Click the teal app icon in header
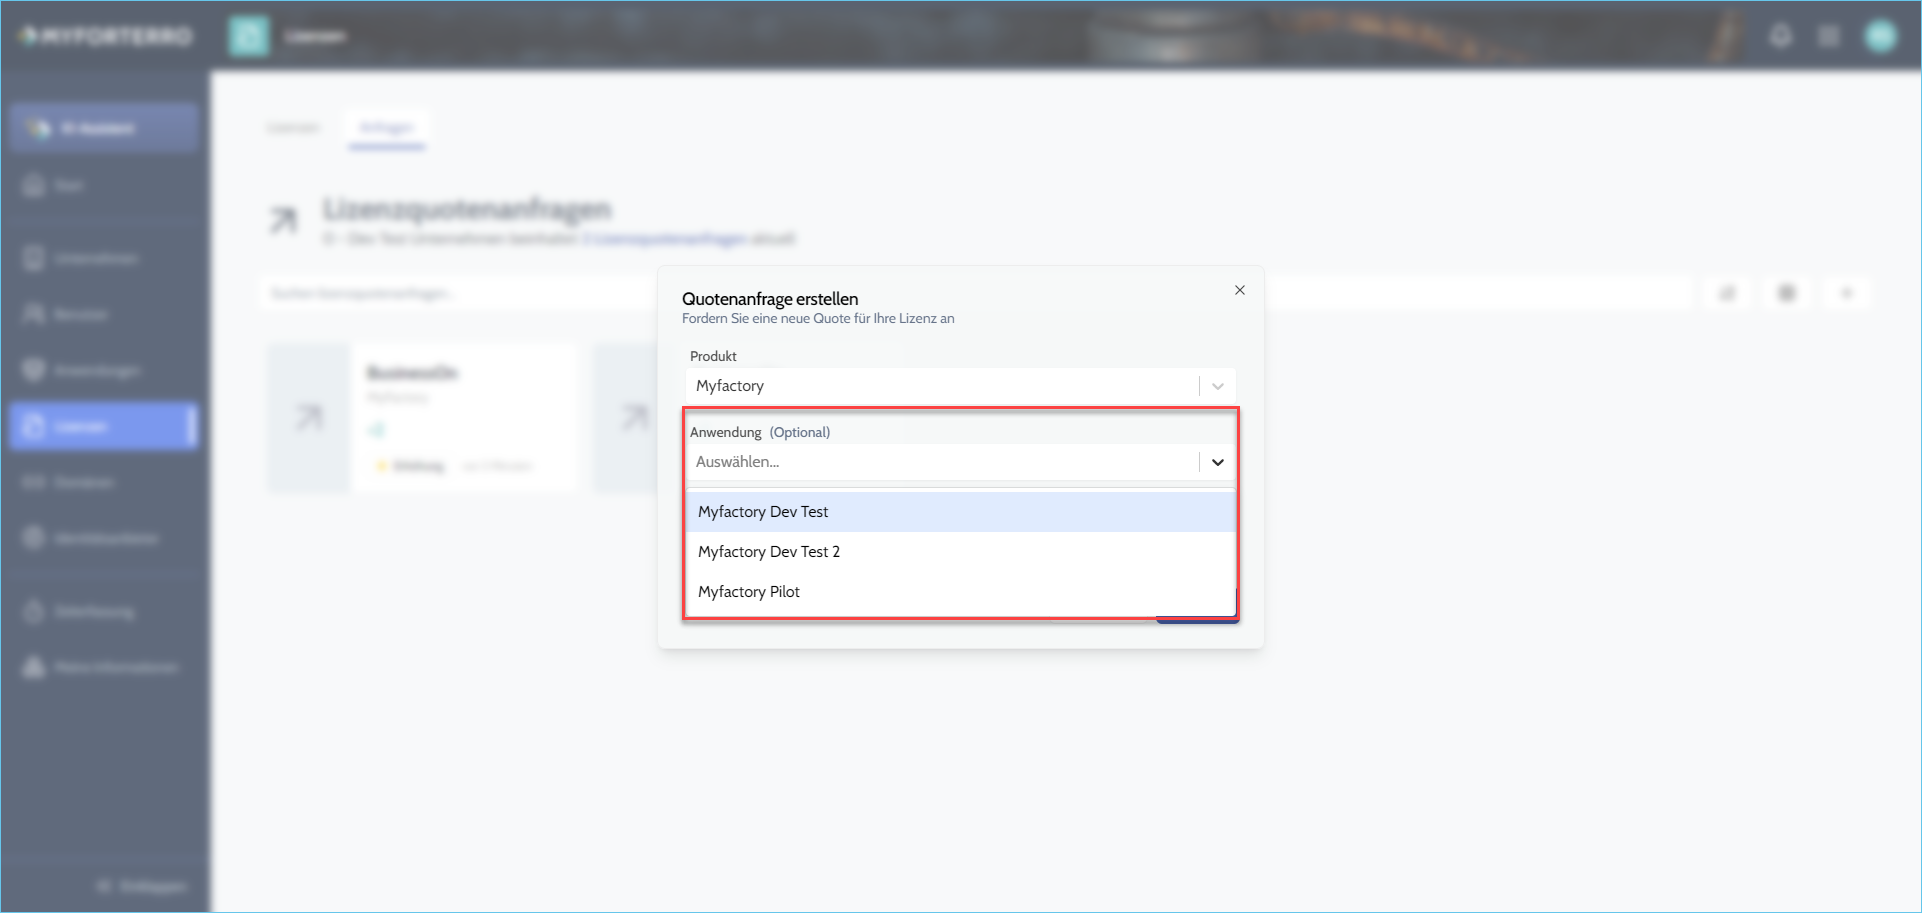The height and width of the screenshot is (913, 1922). click(x=248, y=37)
